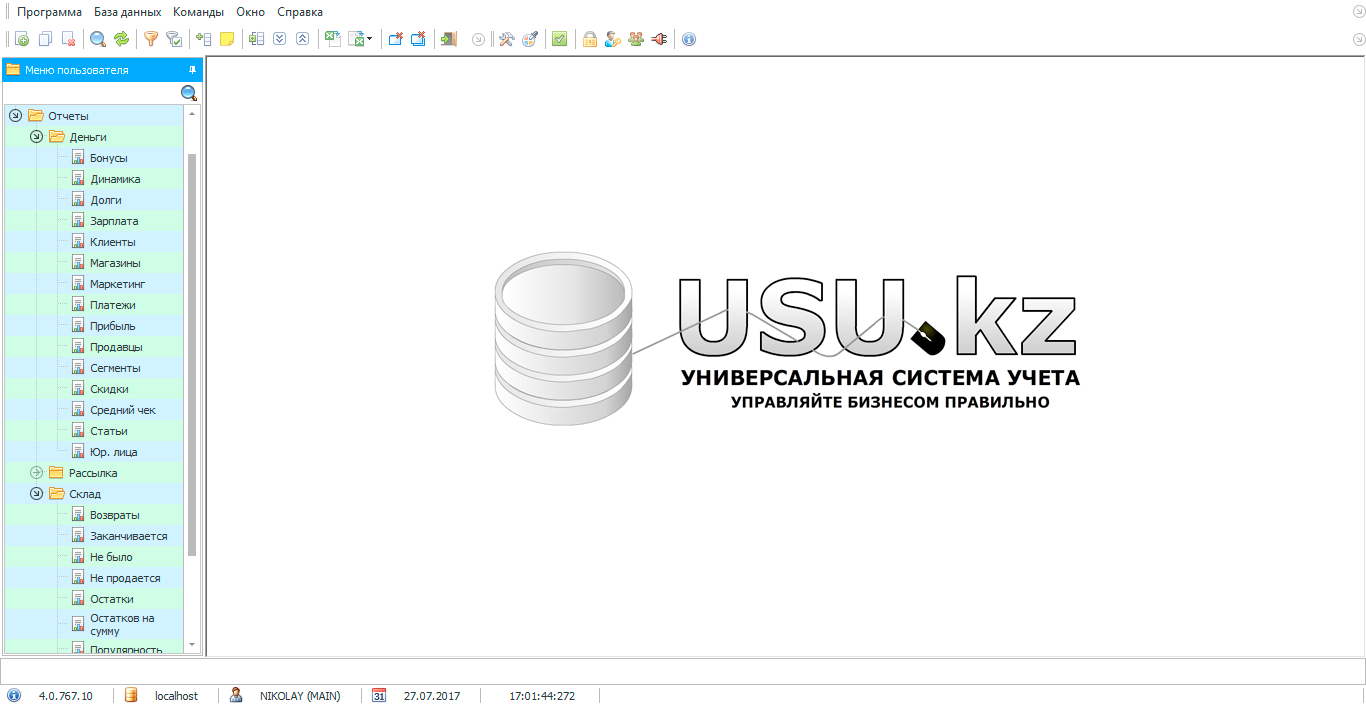Click the red plug connection icon

(658, 39)
